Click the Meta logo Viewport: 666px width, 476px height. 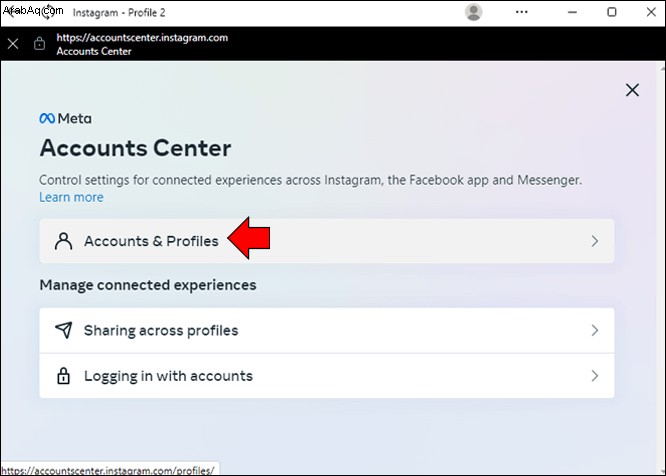coord(65,118)
